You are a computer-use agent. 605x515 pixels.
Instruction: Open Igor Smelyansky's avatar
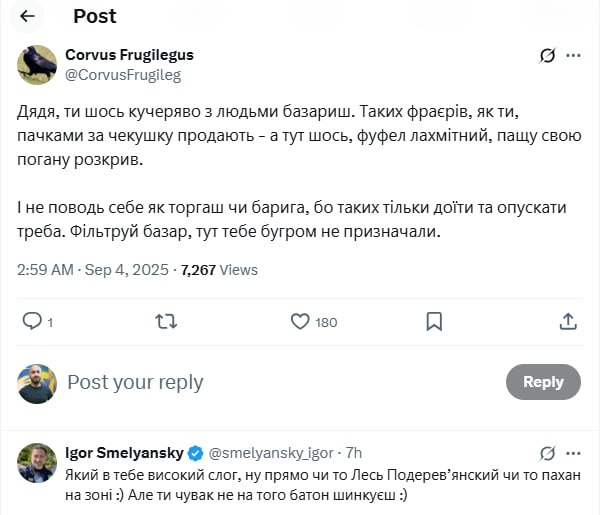37,462
